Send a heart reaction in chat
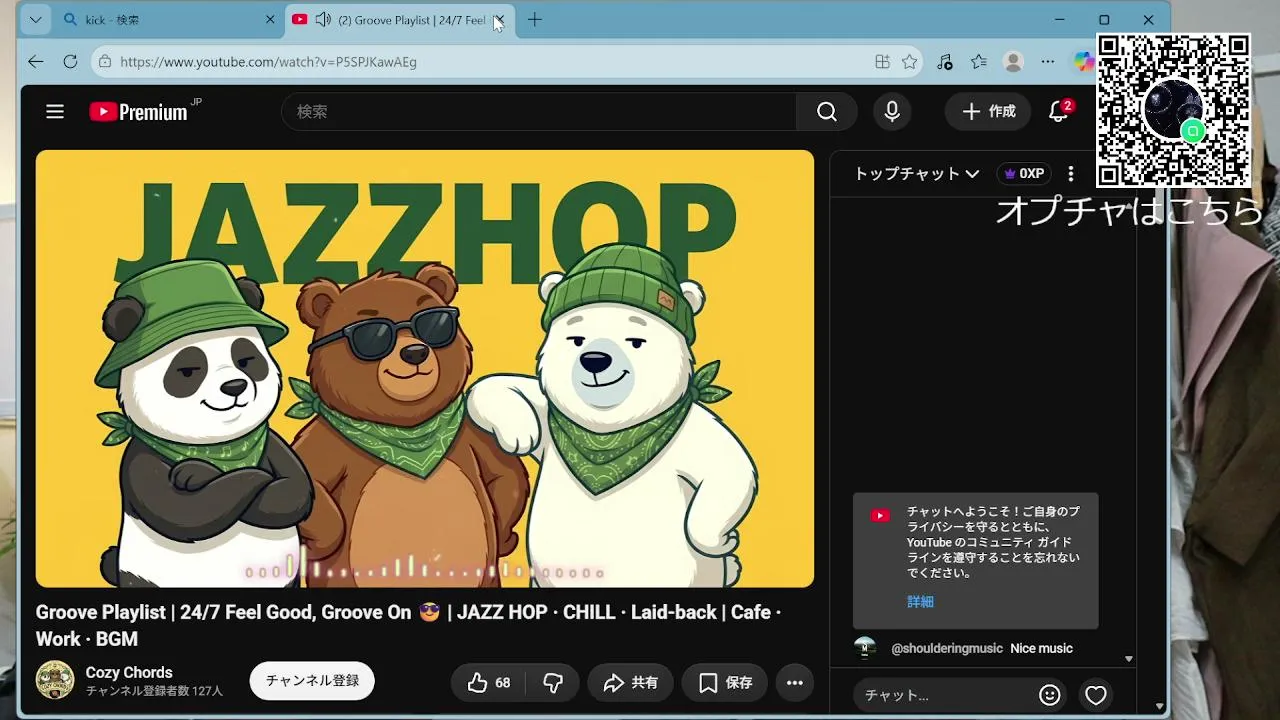1280x720 pixels. point(1096,695)
